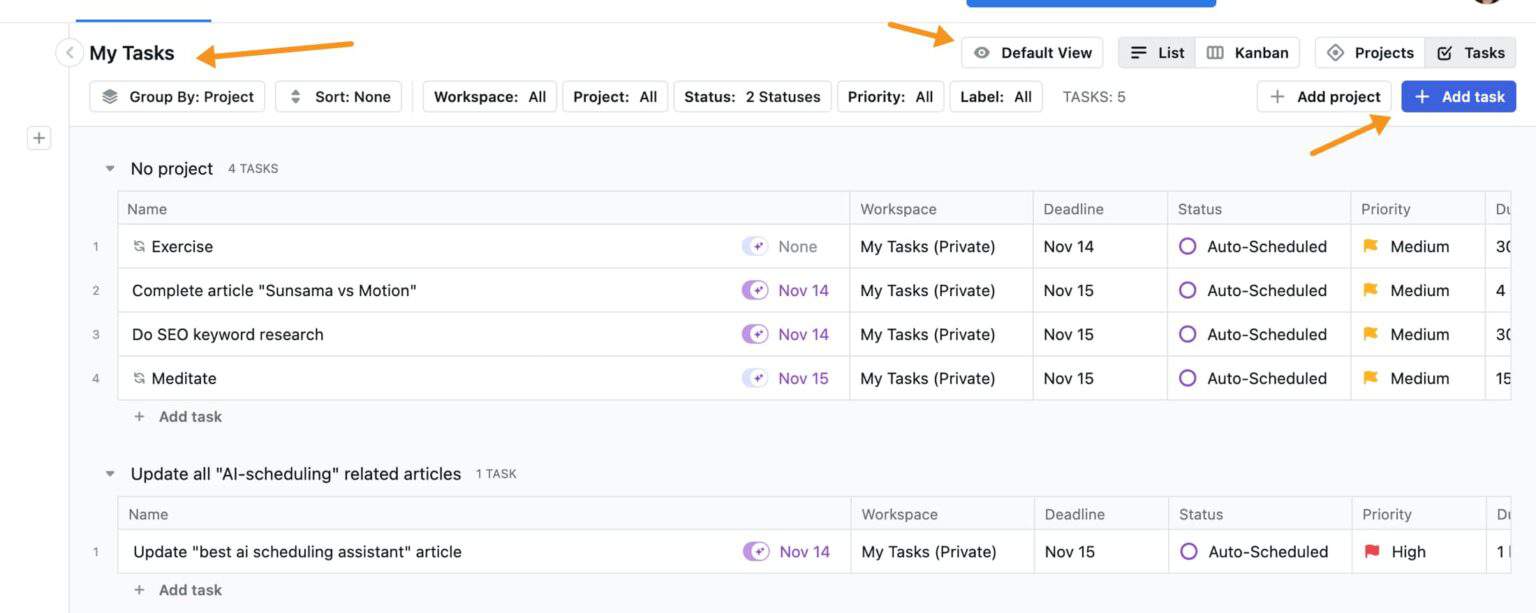Click the Add project button

click(x=1323, y=96)
